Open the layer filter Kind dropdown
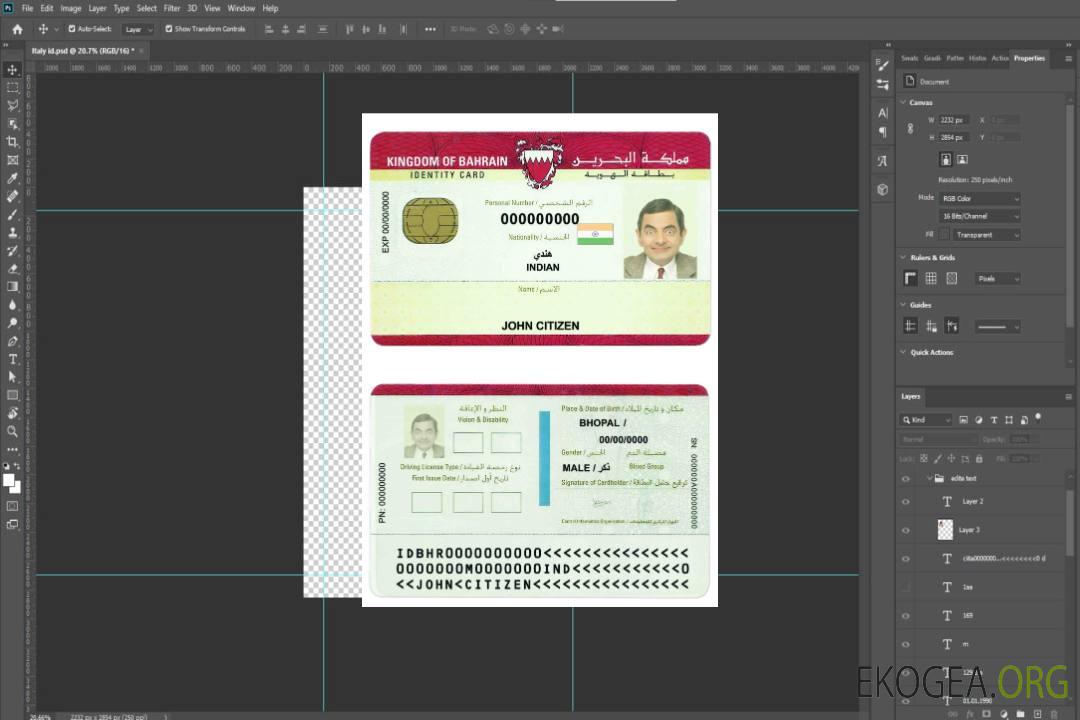Image resolution: width=1080 pixels, height=720 pixels. 927,420
